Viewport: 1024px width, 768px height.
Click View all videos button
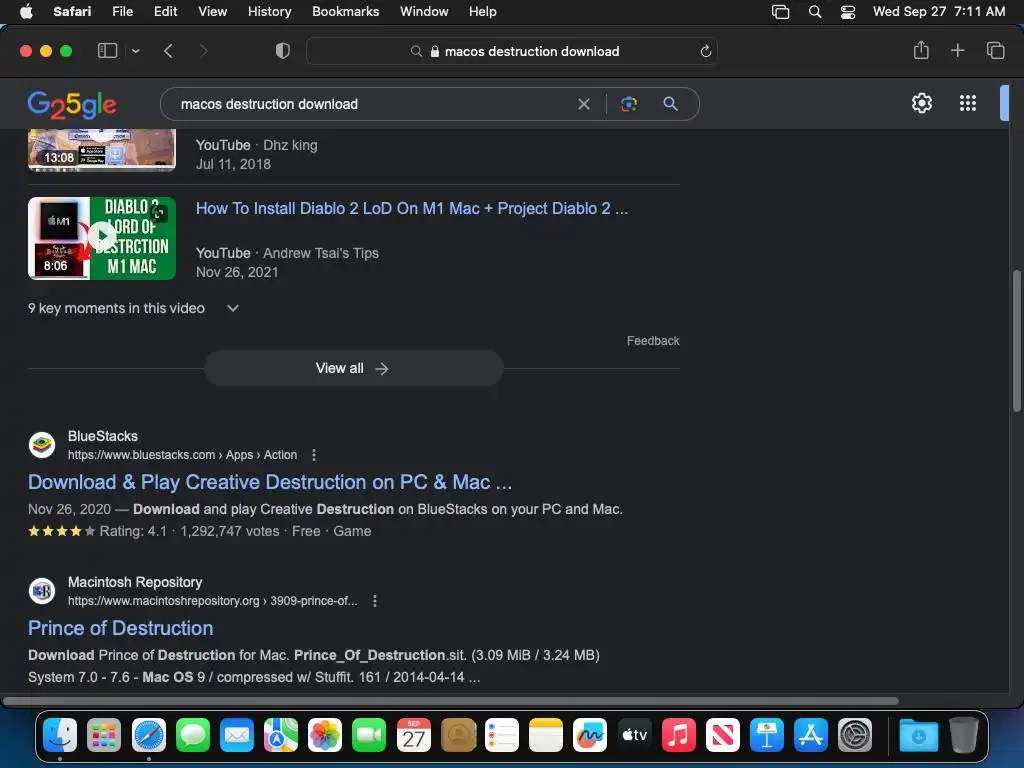pyautogui.click(x=353, y=368)
